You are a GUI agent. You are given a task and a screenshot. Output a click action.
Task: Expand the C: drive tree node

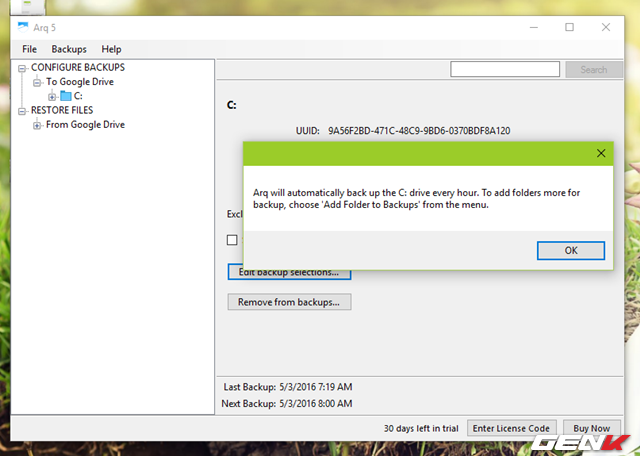tap(52, 96)
